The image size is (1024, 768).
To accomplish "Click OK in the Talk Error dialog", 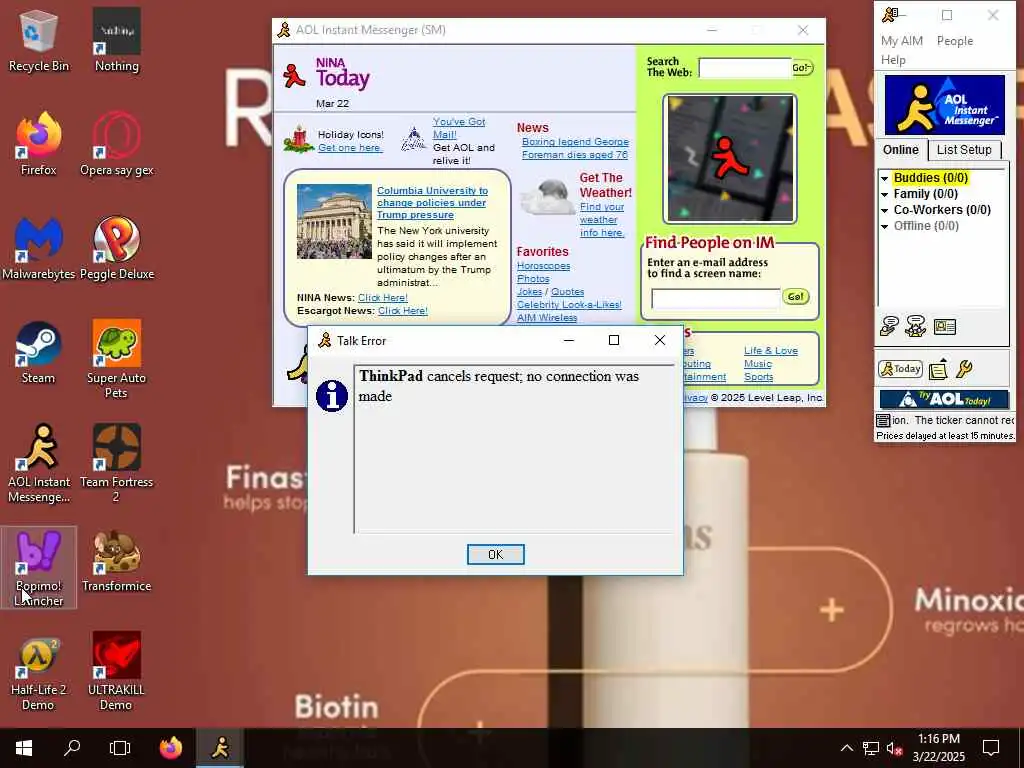I will tap(496, 554).
